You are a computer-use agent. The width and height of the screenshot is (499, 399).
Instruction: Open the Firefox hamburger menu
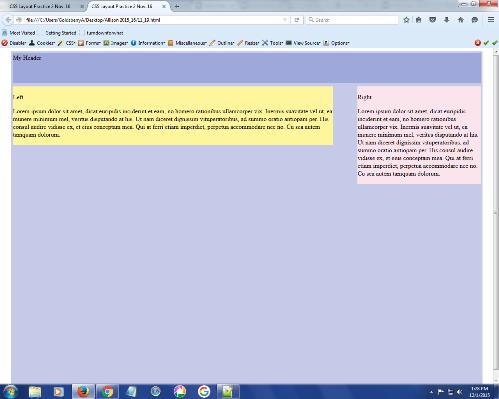[491, 20]
